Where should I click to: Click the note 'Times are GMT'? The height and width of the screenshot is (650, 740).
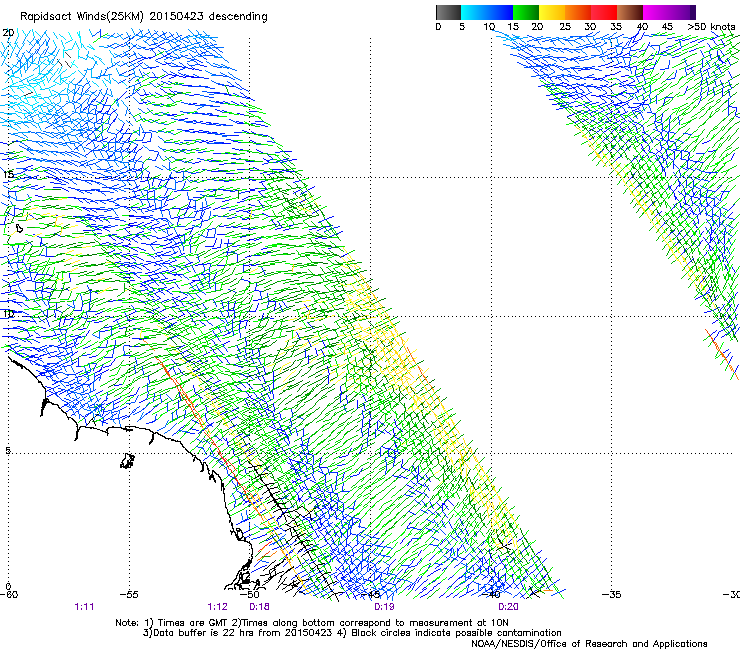pyautogui.click(x=193, y=623)
